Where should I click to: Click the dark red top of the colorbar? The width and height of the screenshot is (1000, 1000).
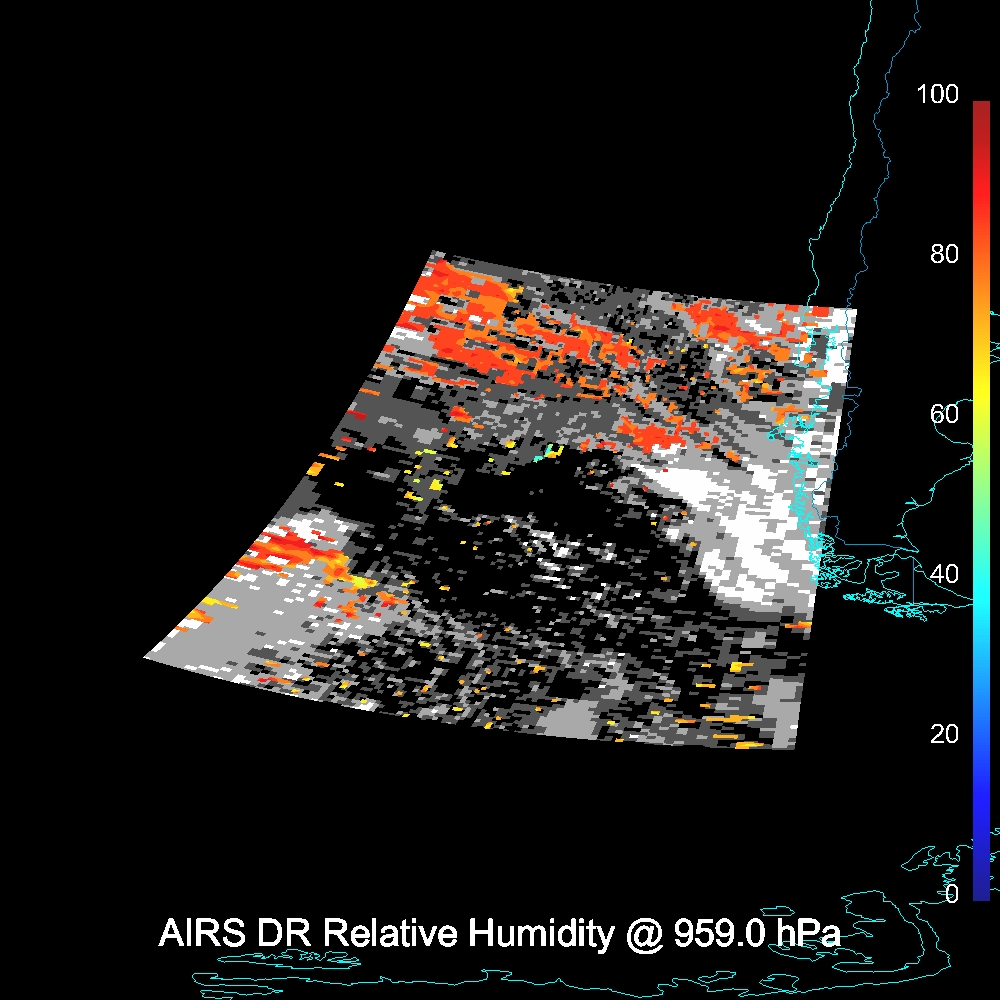tap(980, 108)
